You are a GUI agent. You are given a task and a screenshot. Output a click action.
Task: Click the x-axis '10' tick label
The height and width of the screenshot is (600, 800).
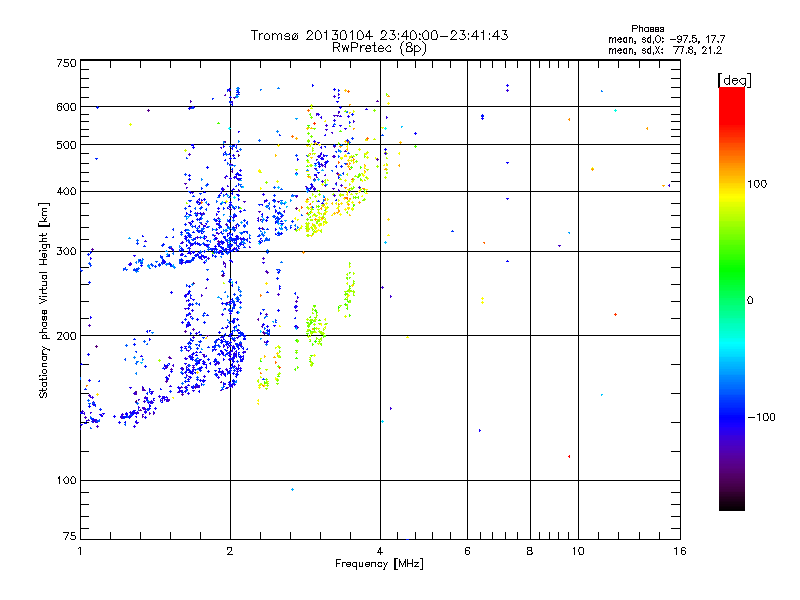578,551
